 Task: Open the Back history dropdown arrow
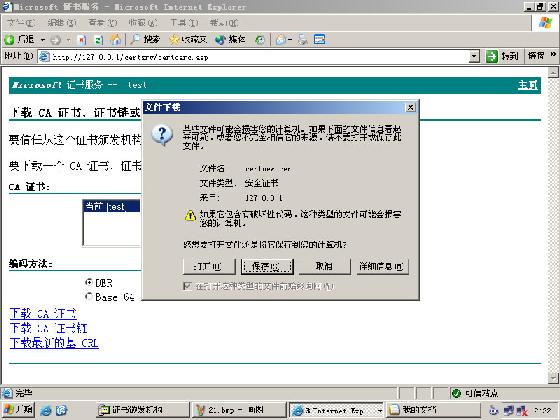42,40
